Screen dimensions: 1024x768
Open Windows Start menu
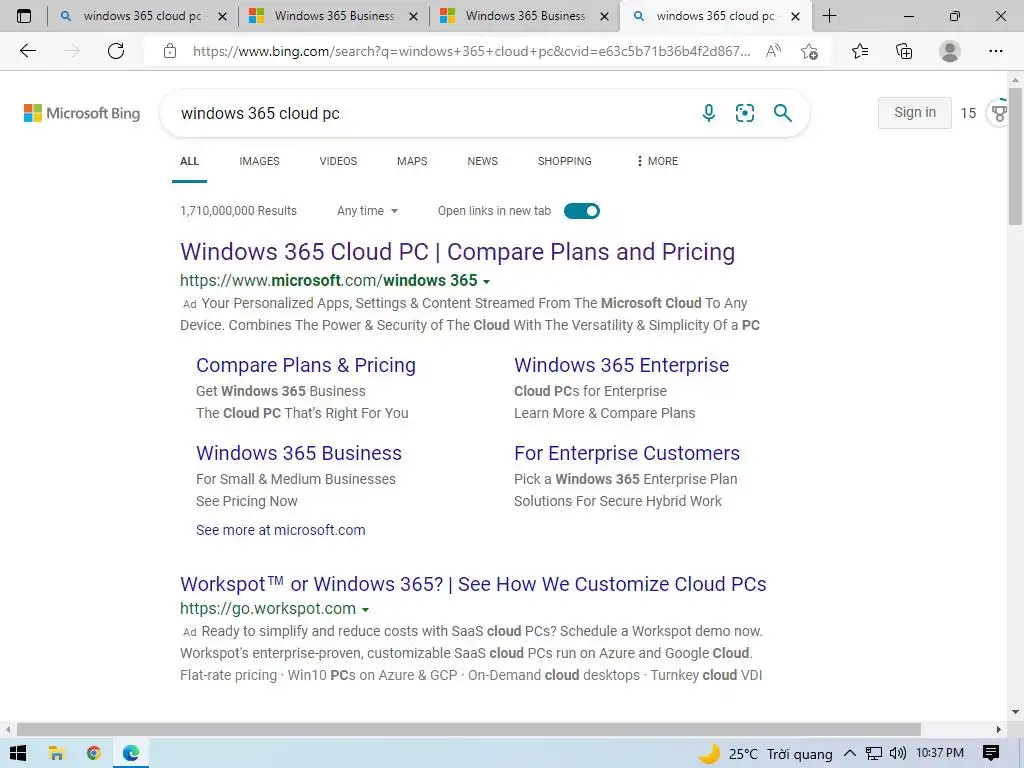click(18, 753)
